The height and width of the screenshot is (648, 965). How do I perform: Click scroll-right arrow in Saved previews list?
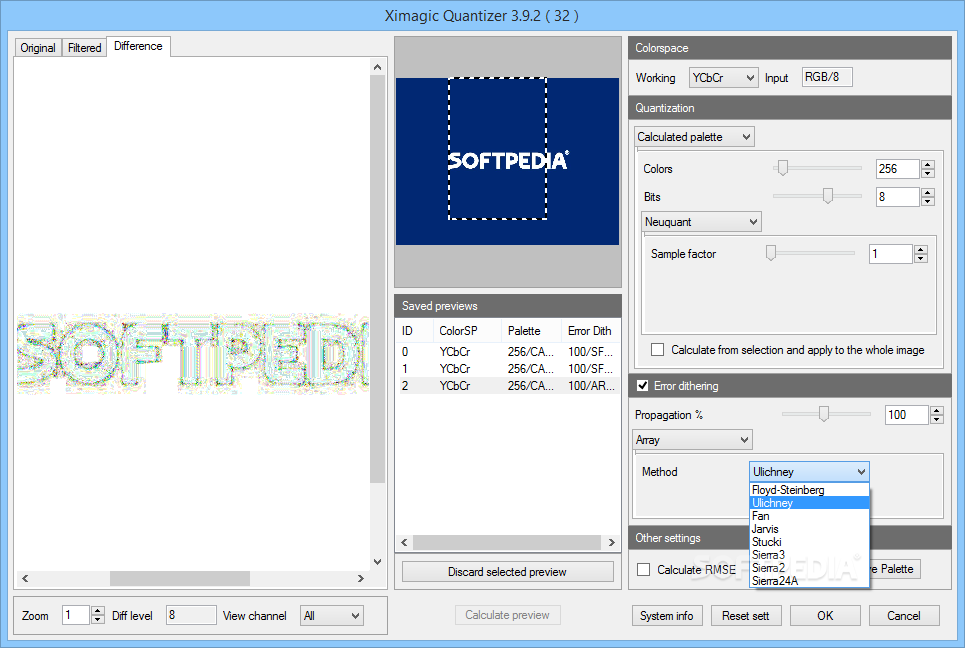(x=611, y=542)
